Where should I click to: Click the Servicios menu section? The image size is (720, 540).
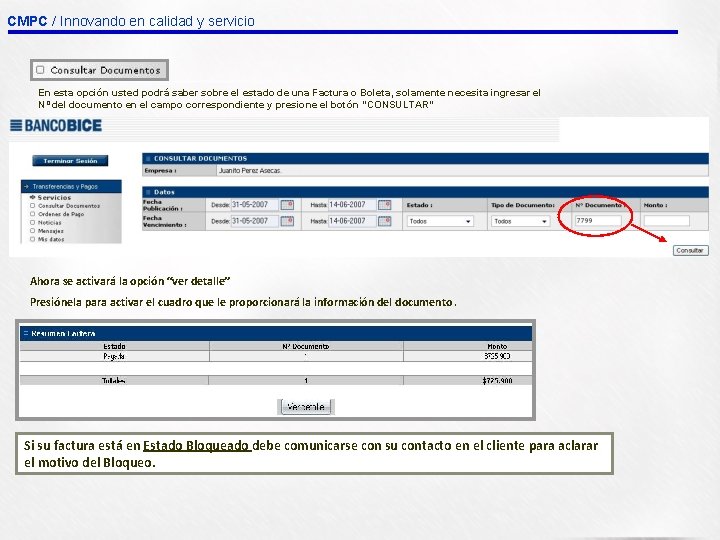click(x=54, y=197)
